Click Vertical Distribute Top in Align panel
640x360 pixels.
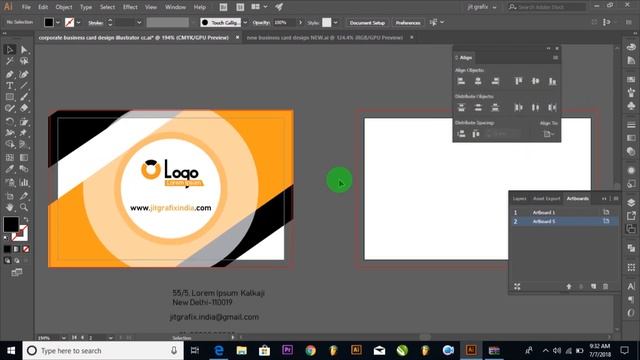[461, 108]
